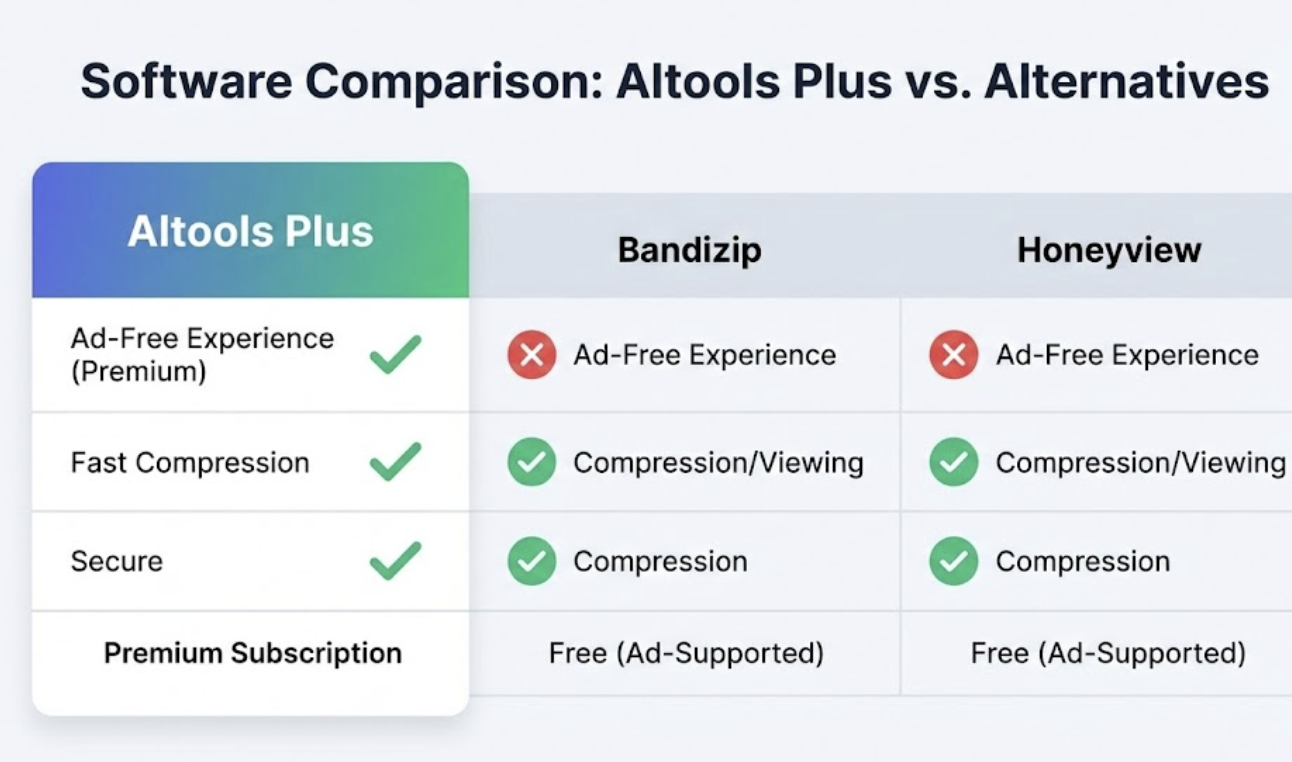Click the Premium Subscription label
The image size is (1292, 762).
[253, 653]
